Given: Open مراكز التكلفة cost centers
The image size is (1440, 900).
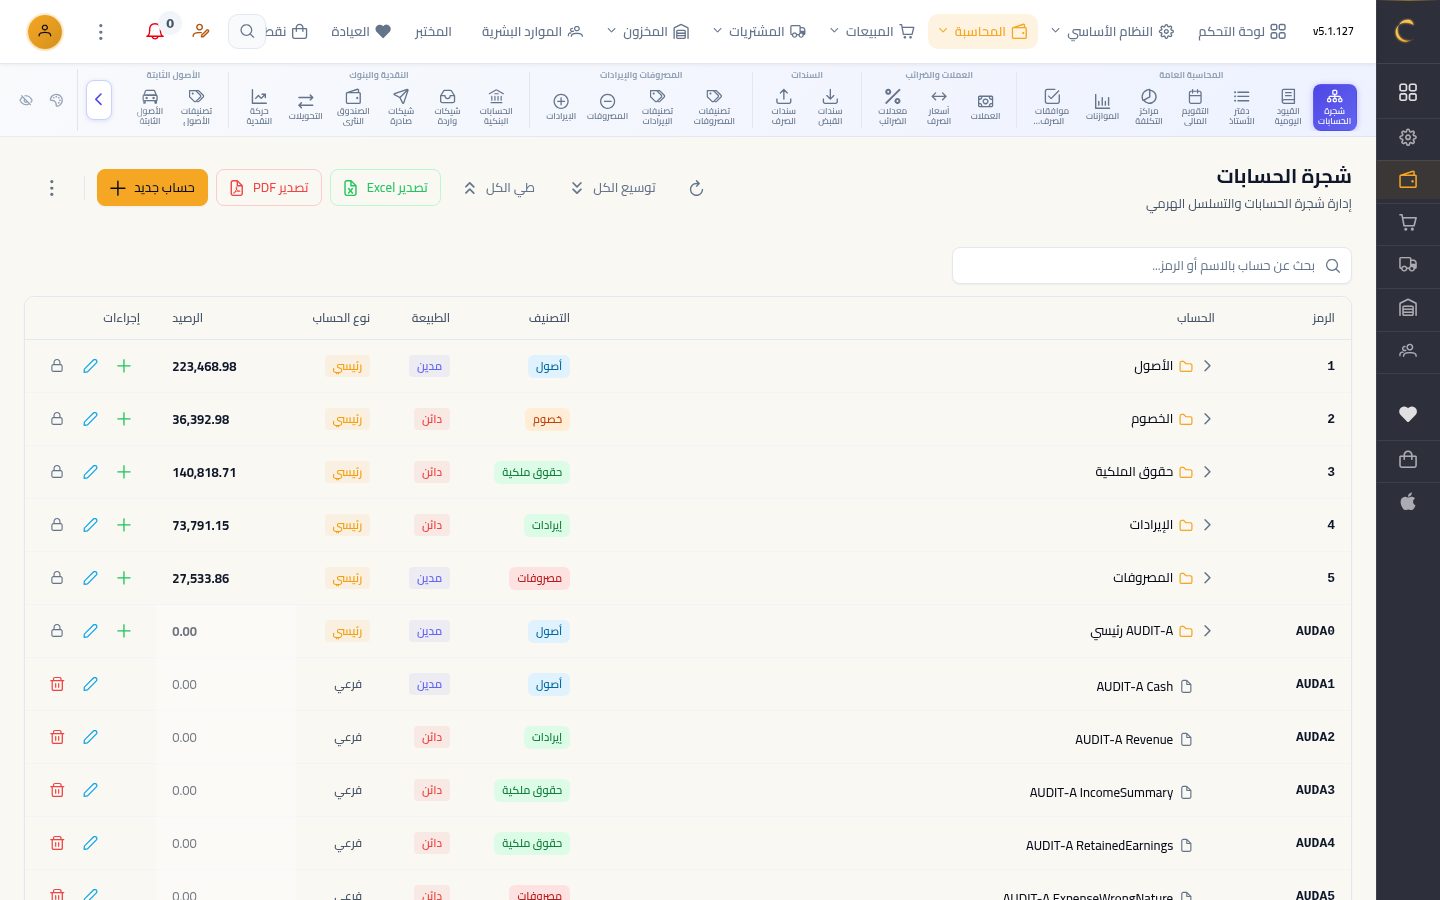Looking at the screenshot, I should (1149, 107).
